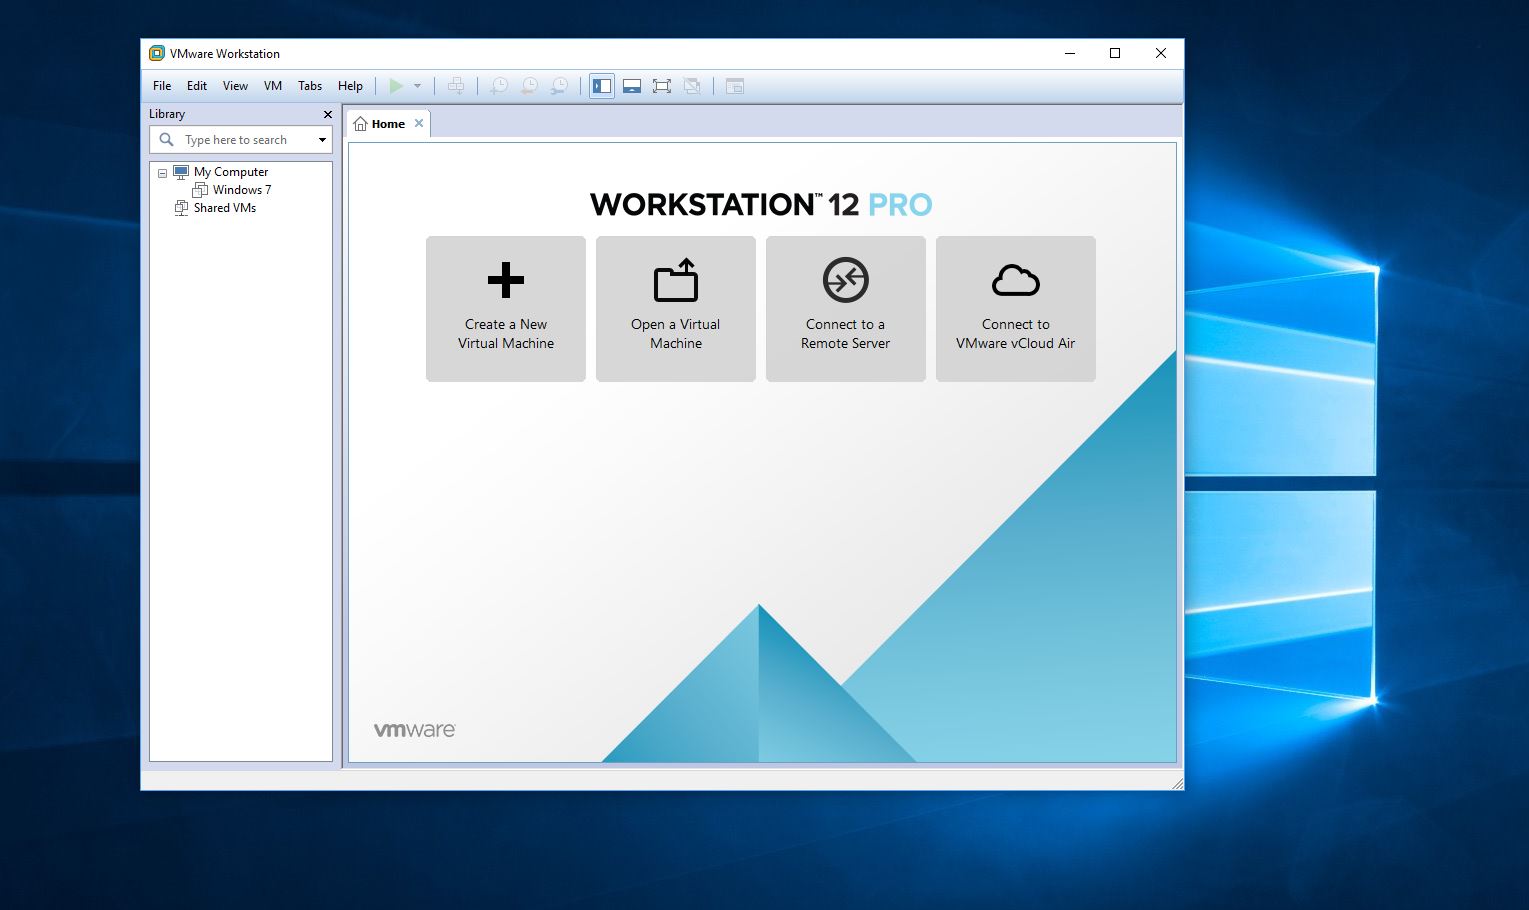Collapse the My Computer tree node
The width and height of the screenshot is (1529, 910).
(x=162, y=173)
